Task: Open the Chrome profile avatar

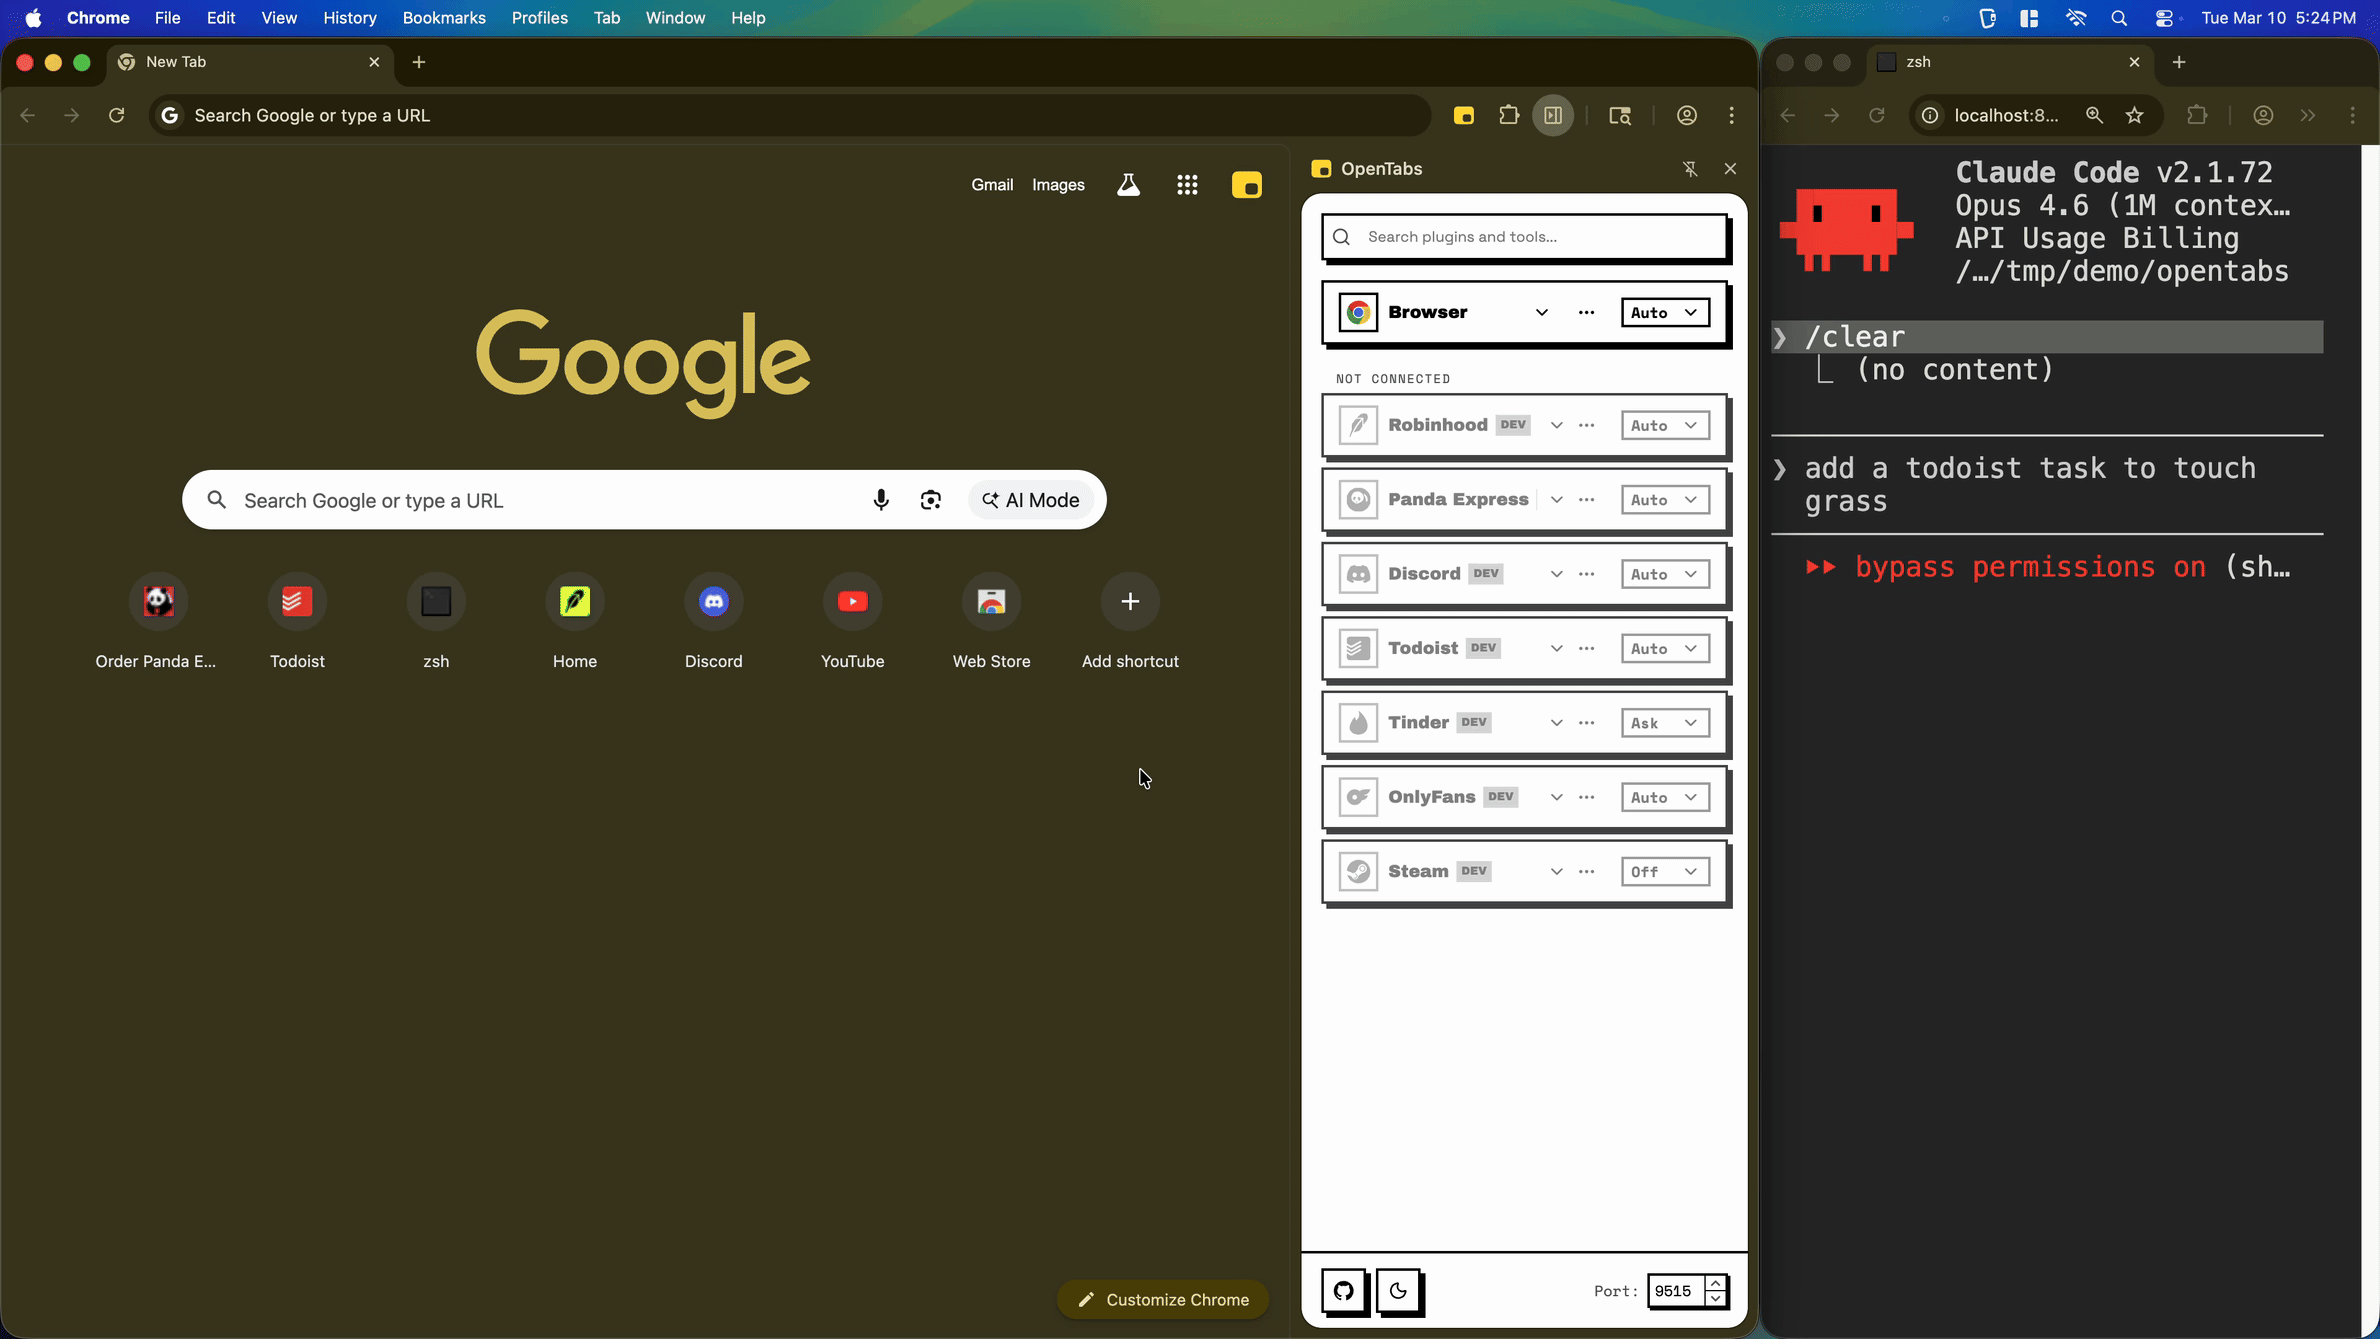Action: tap(1686, 115)
